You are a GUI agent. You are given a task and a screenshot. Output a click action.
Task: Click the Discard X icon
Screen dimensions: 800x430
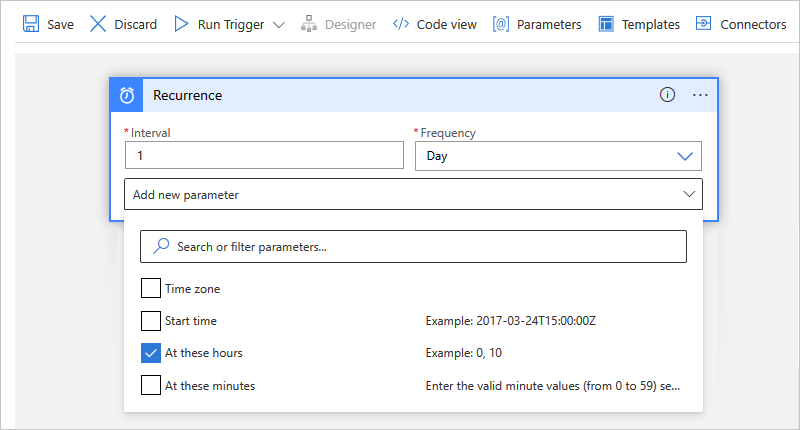[x=98, y=24]
